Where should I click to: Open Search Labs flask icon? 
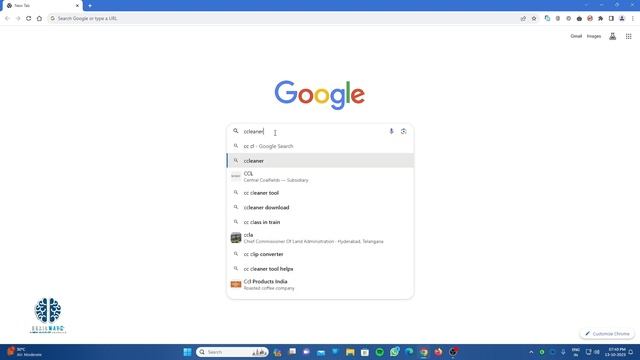pyautogui.click(x=613, y=36)
